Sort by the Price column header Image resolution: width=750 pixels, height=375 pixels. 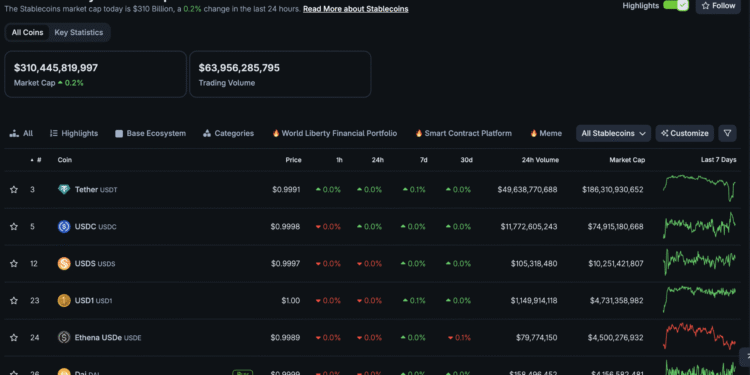(293, 160)
